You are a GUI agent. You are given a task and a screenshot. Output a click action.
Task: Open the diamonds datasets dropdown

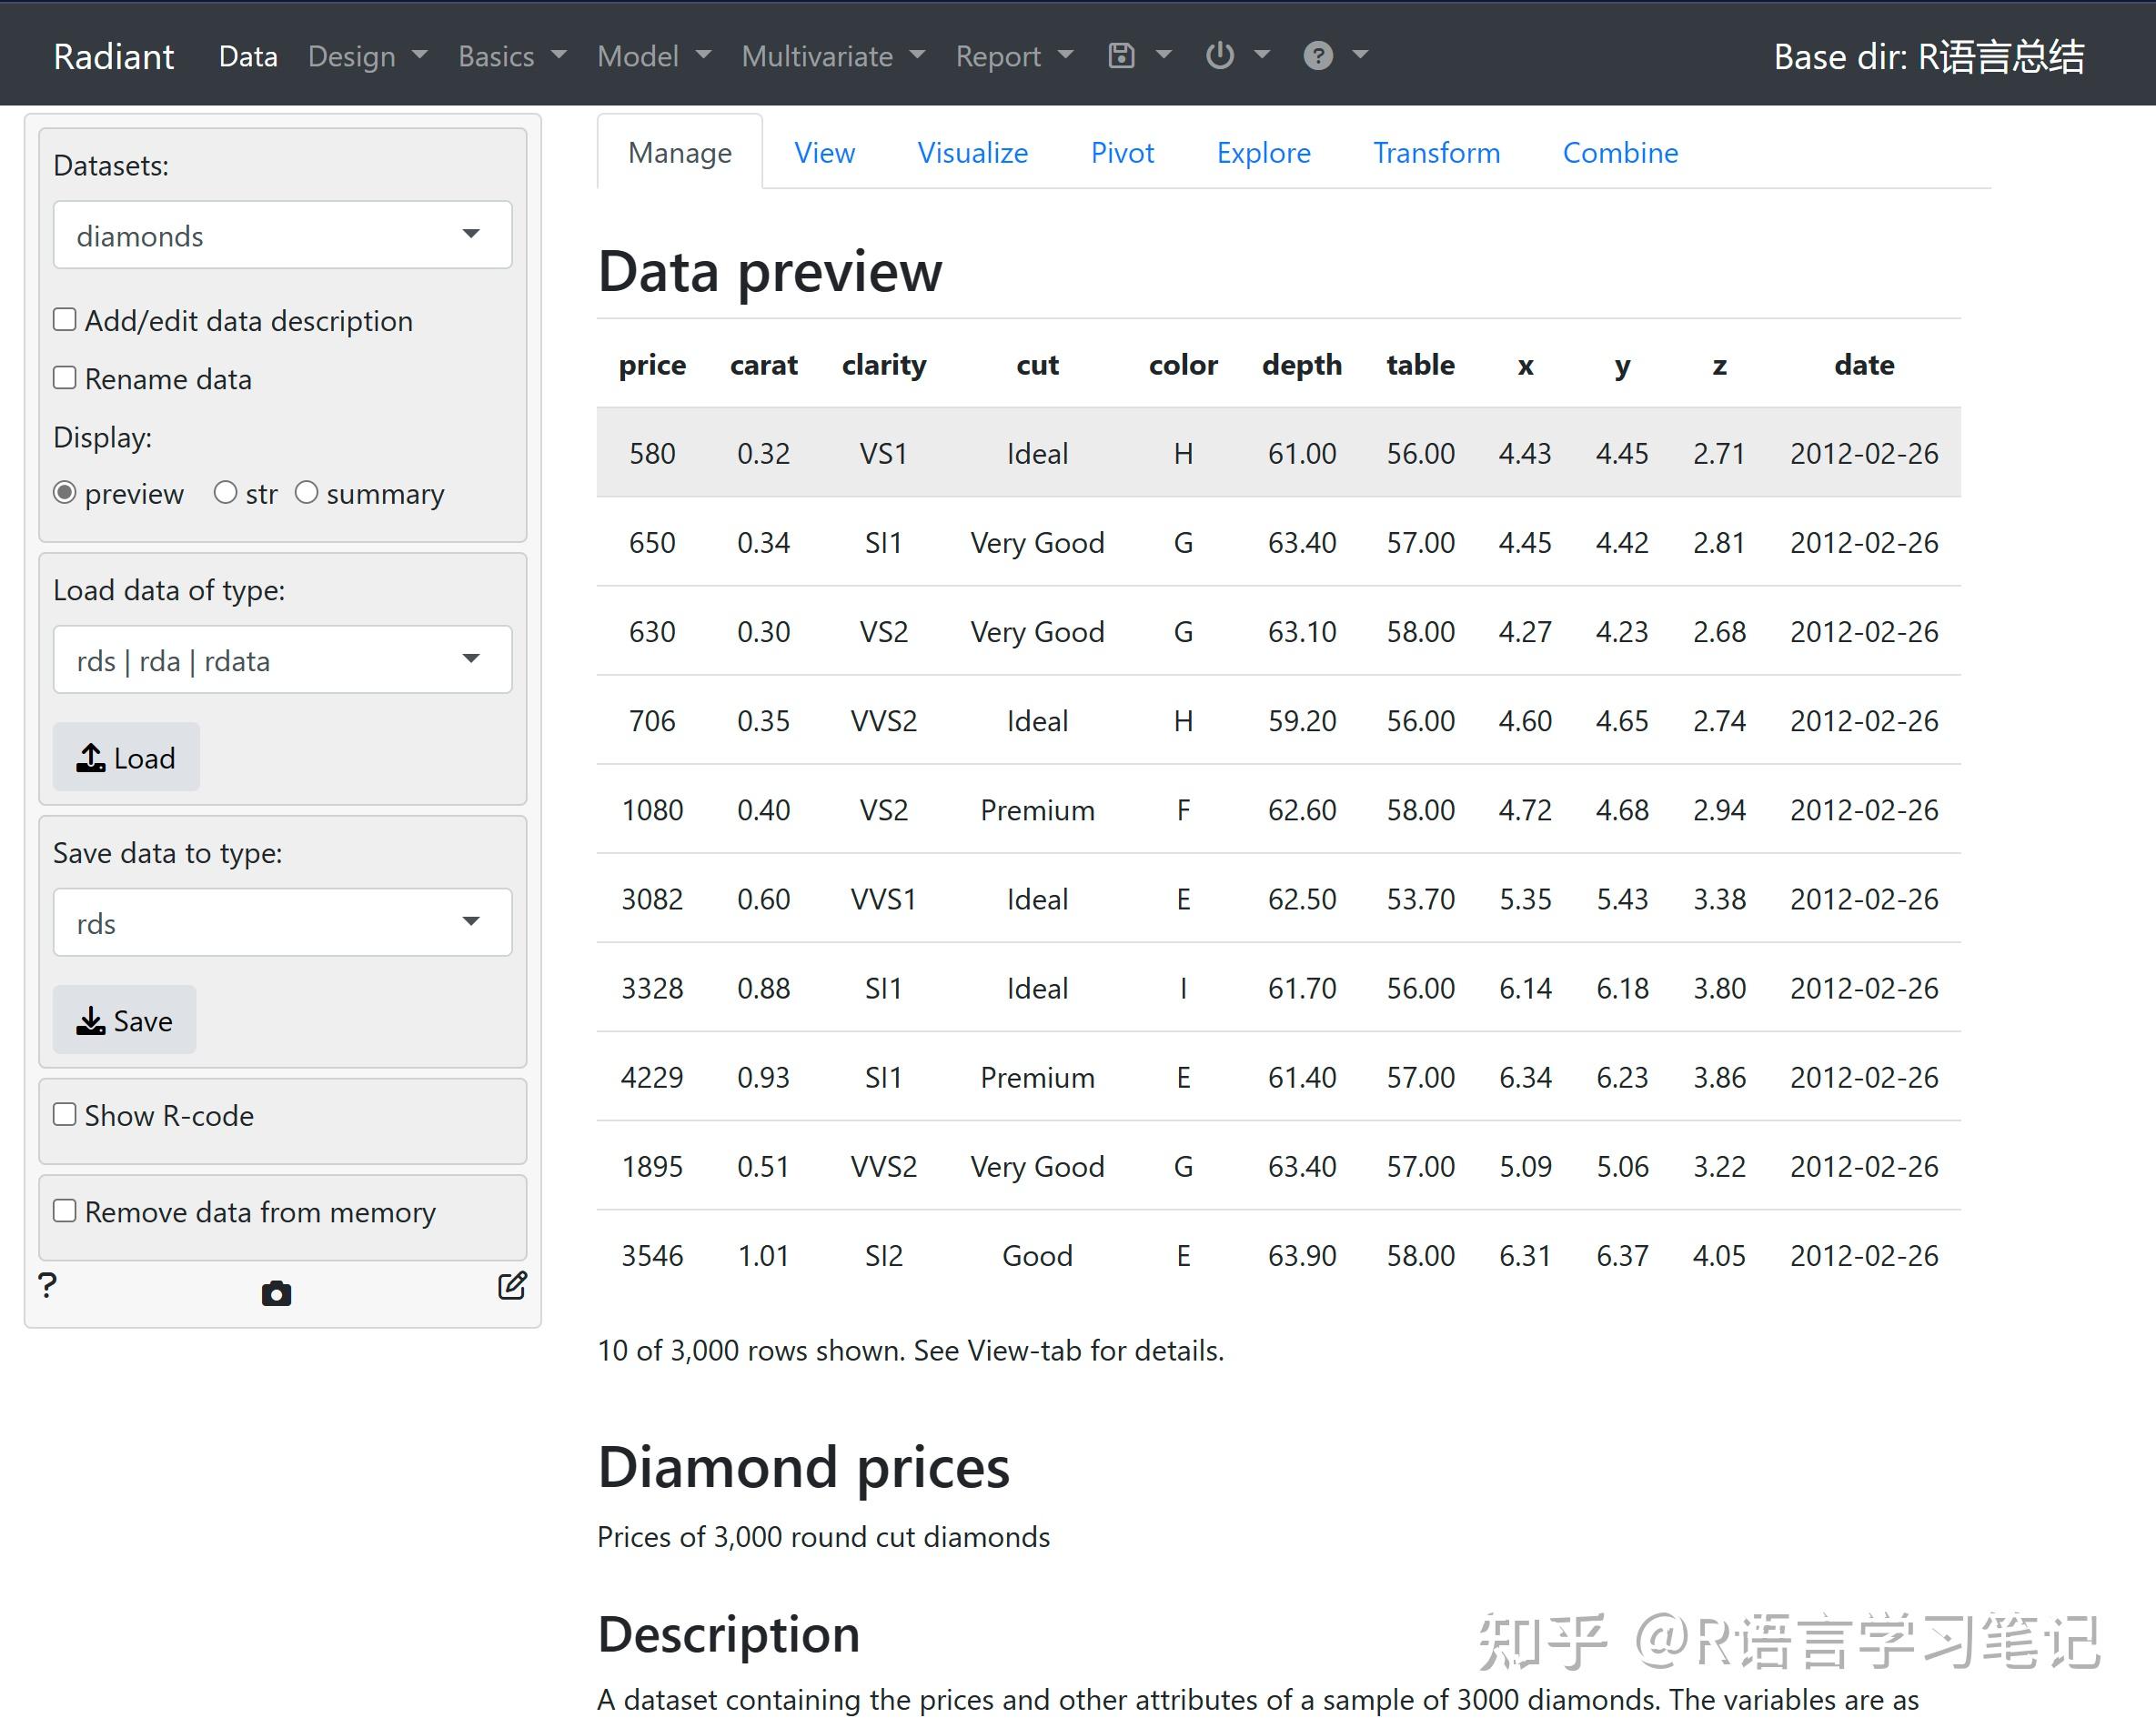282,236
